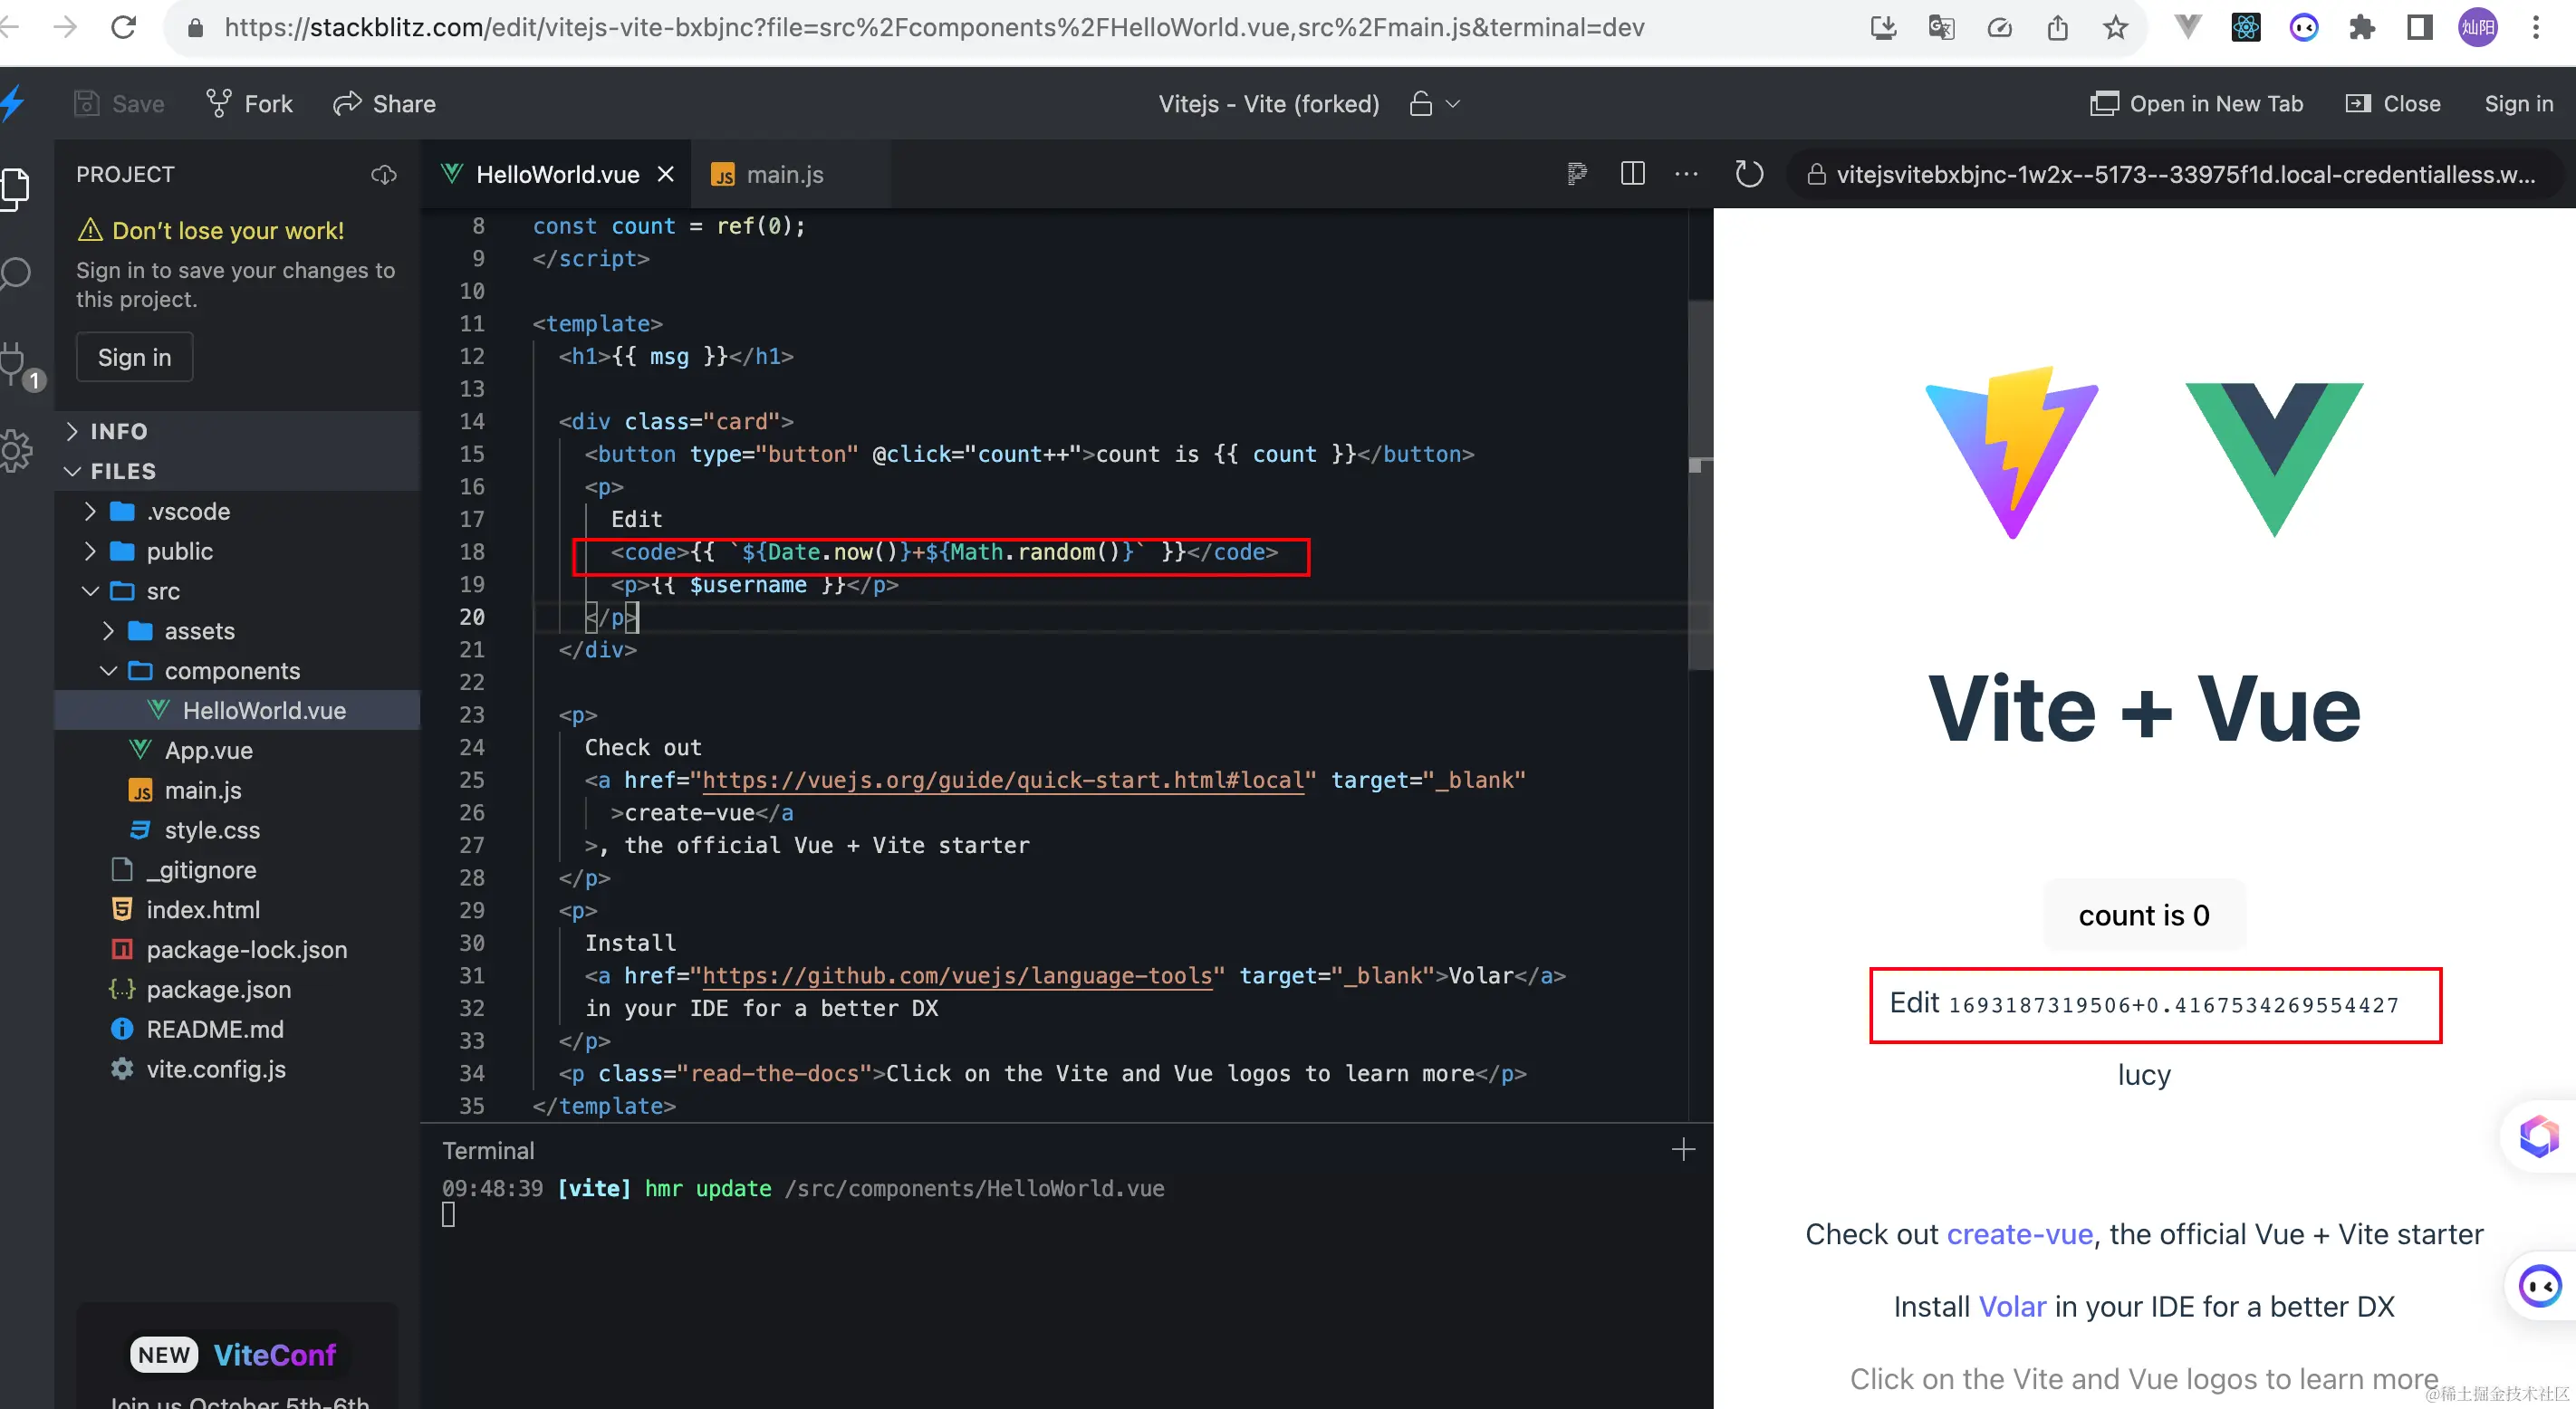Add a new terminal with plus icon

tap(1683, 1150)
